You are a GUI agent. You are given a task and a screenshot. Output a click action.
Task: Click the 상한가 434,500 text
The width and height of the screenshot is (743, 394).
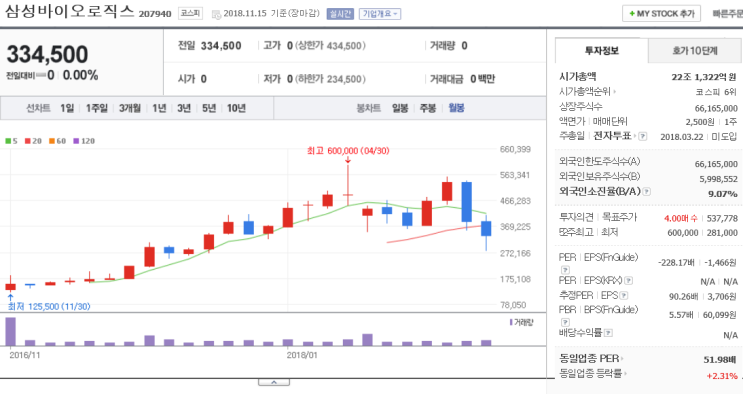click(x=330, y=46)
